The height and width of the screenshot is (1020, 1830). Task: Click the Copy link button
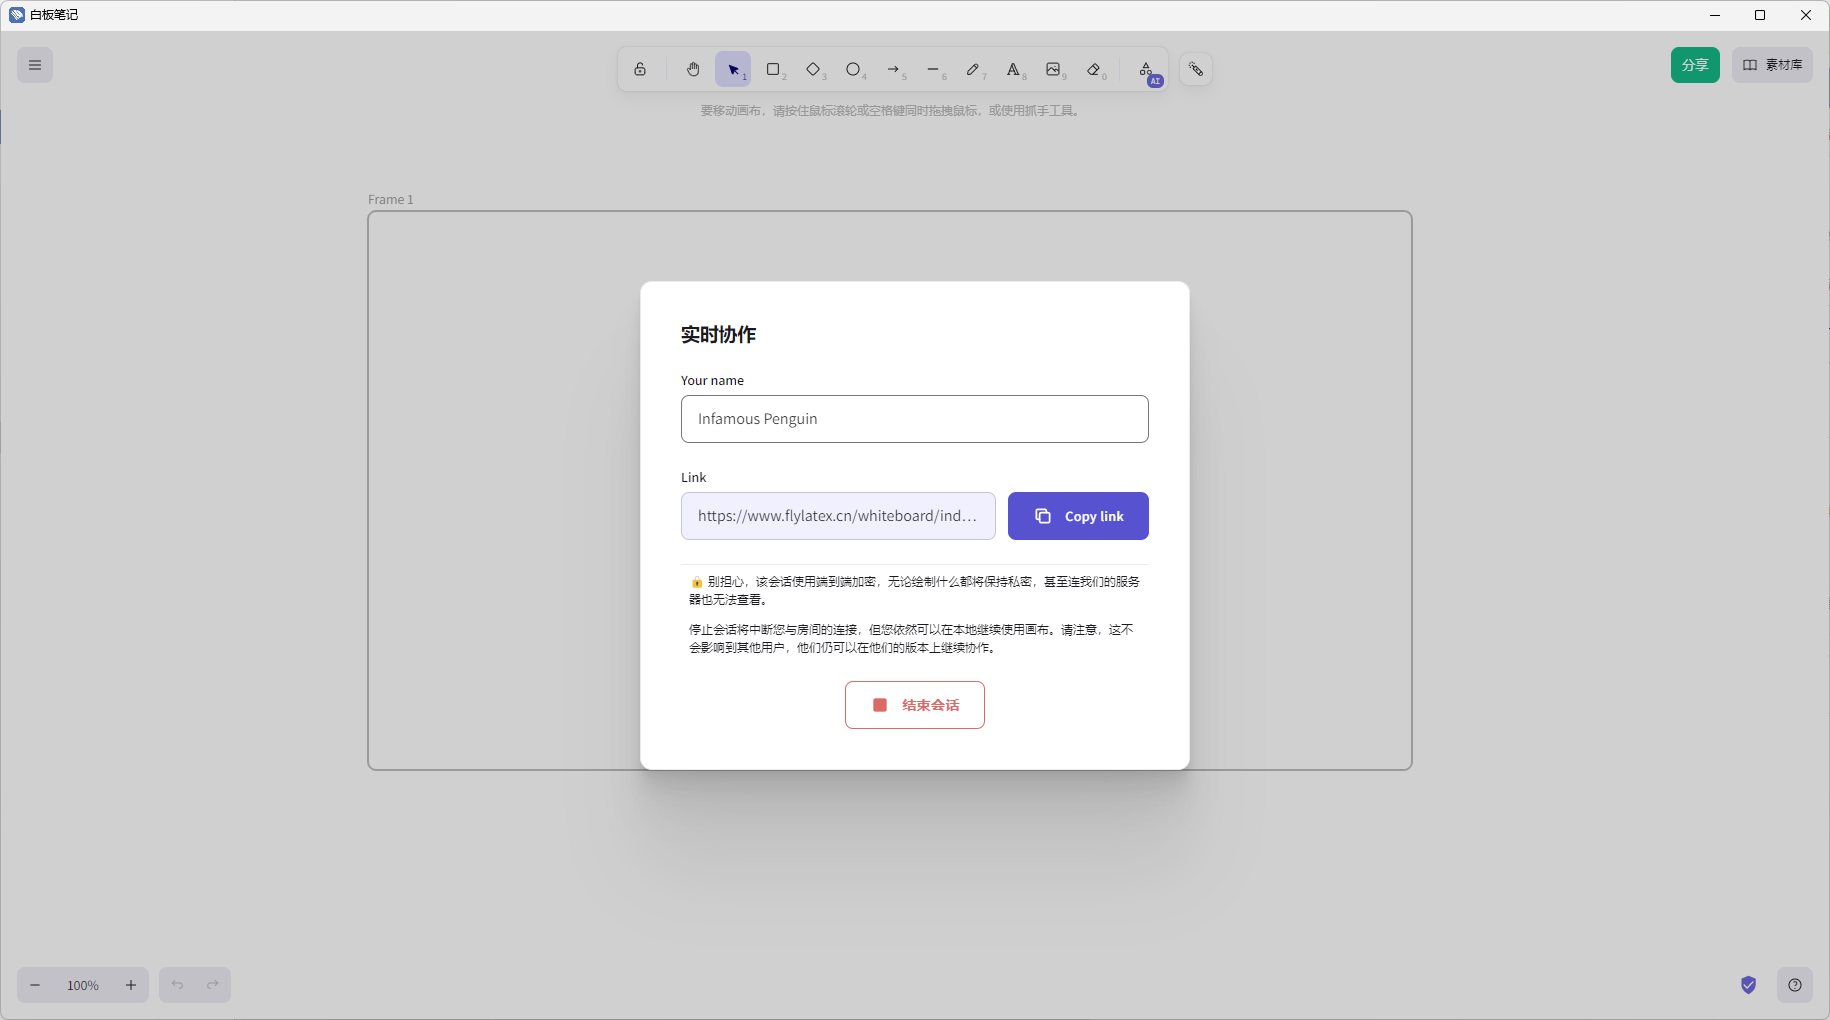point(1078,516)
